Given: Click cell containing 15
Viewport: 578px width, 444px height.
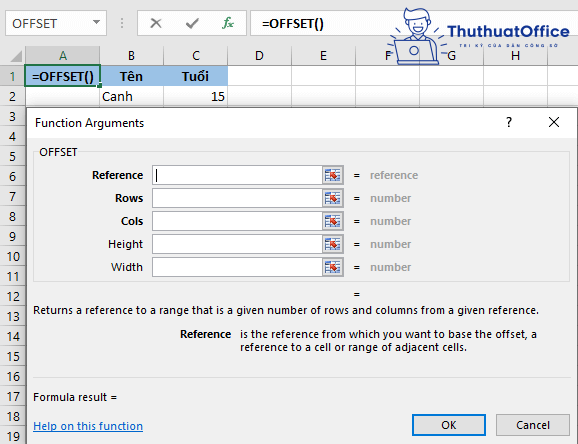Looking at the screenshot, I should [196, 96].
